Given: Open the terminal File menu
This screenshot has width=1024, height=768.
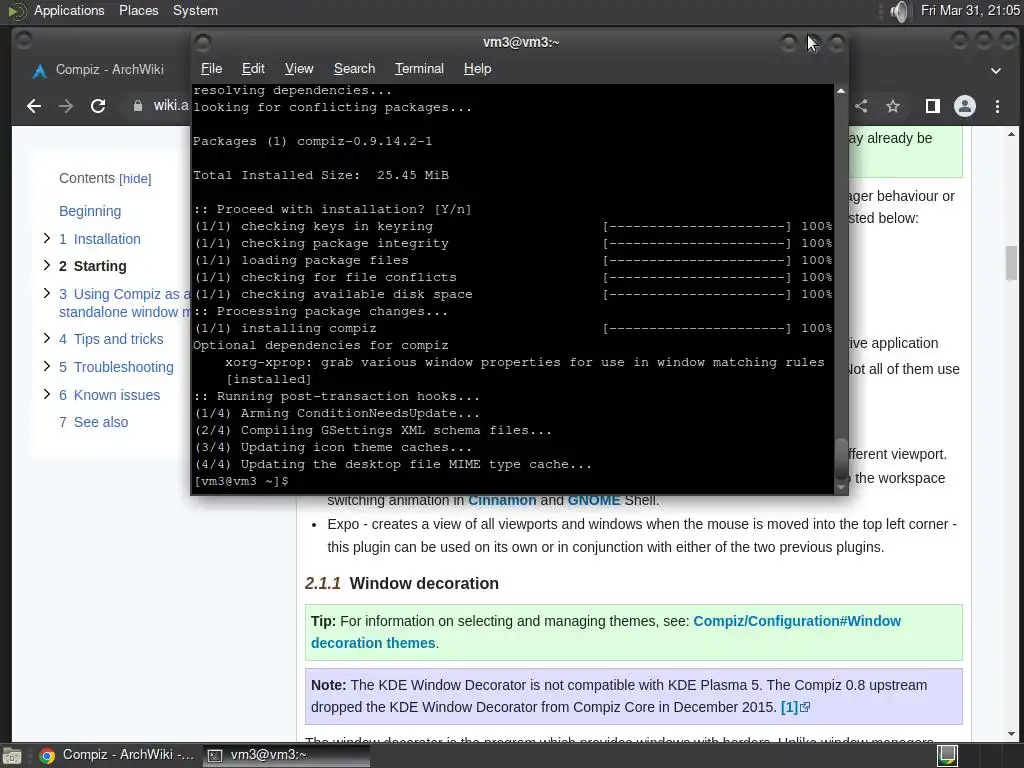Looking at the screenshot, I should [212, 69].
